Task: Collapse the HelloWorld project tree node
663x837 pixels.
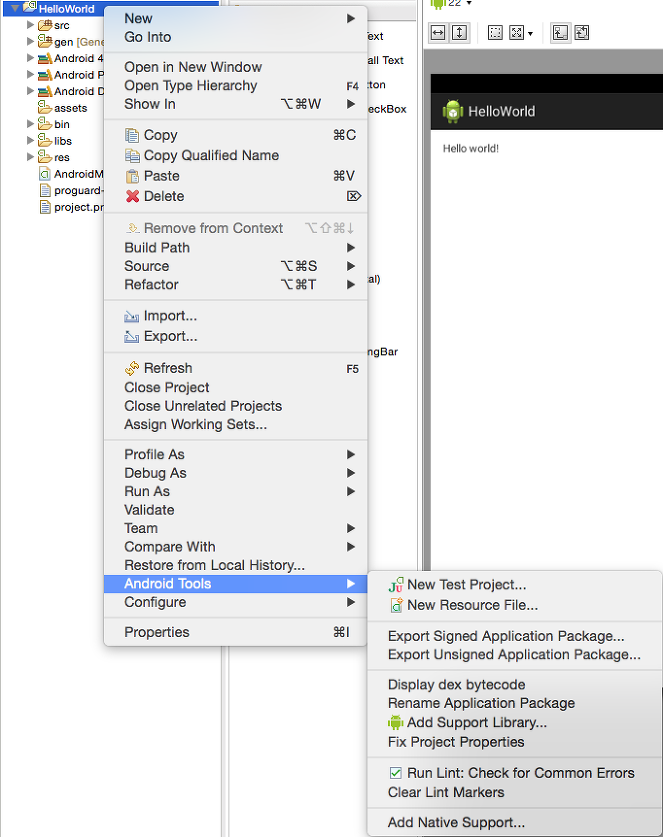Action: 14,8
